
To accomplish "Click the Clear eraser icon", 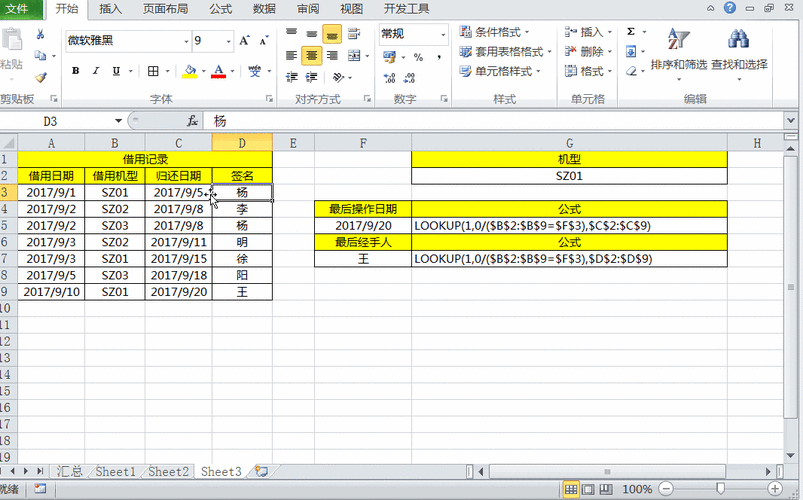I will [631, 71].
